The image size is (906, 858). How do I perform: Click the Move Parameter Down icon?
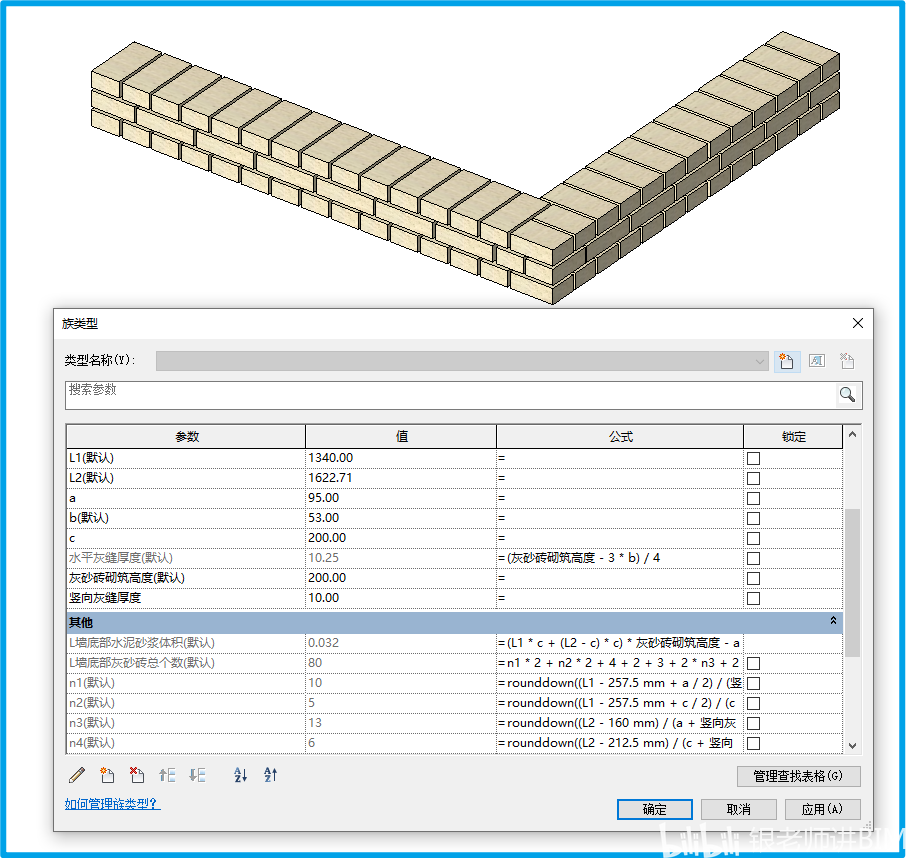(x=197, y=775)
